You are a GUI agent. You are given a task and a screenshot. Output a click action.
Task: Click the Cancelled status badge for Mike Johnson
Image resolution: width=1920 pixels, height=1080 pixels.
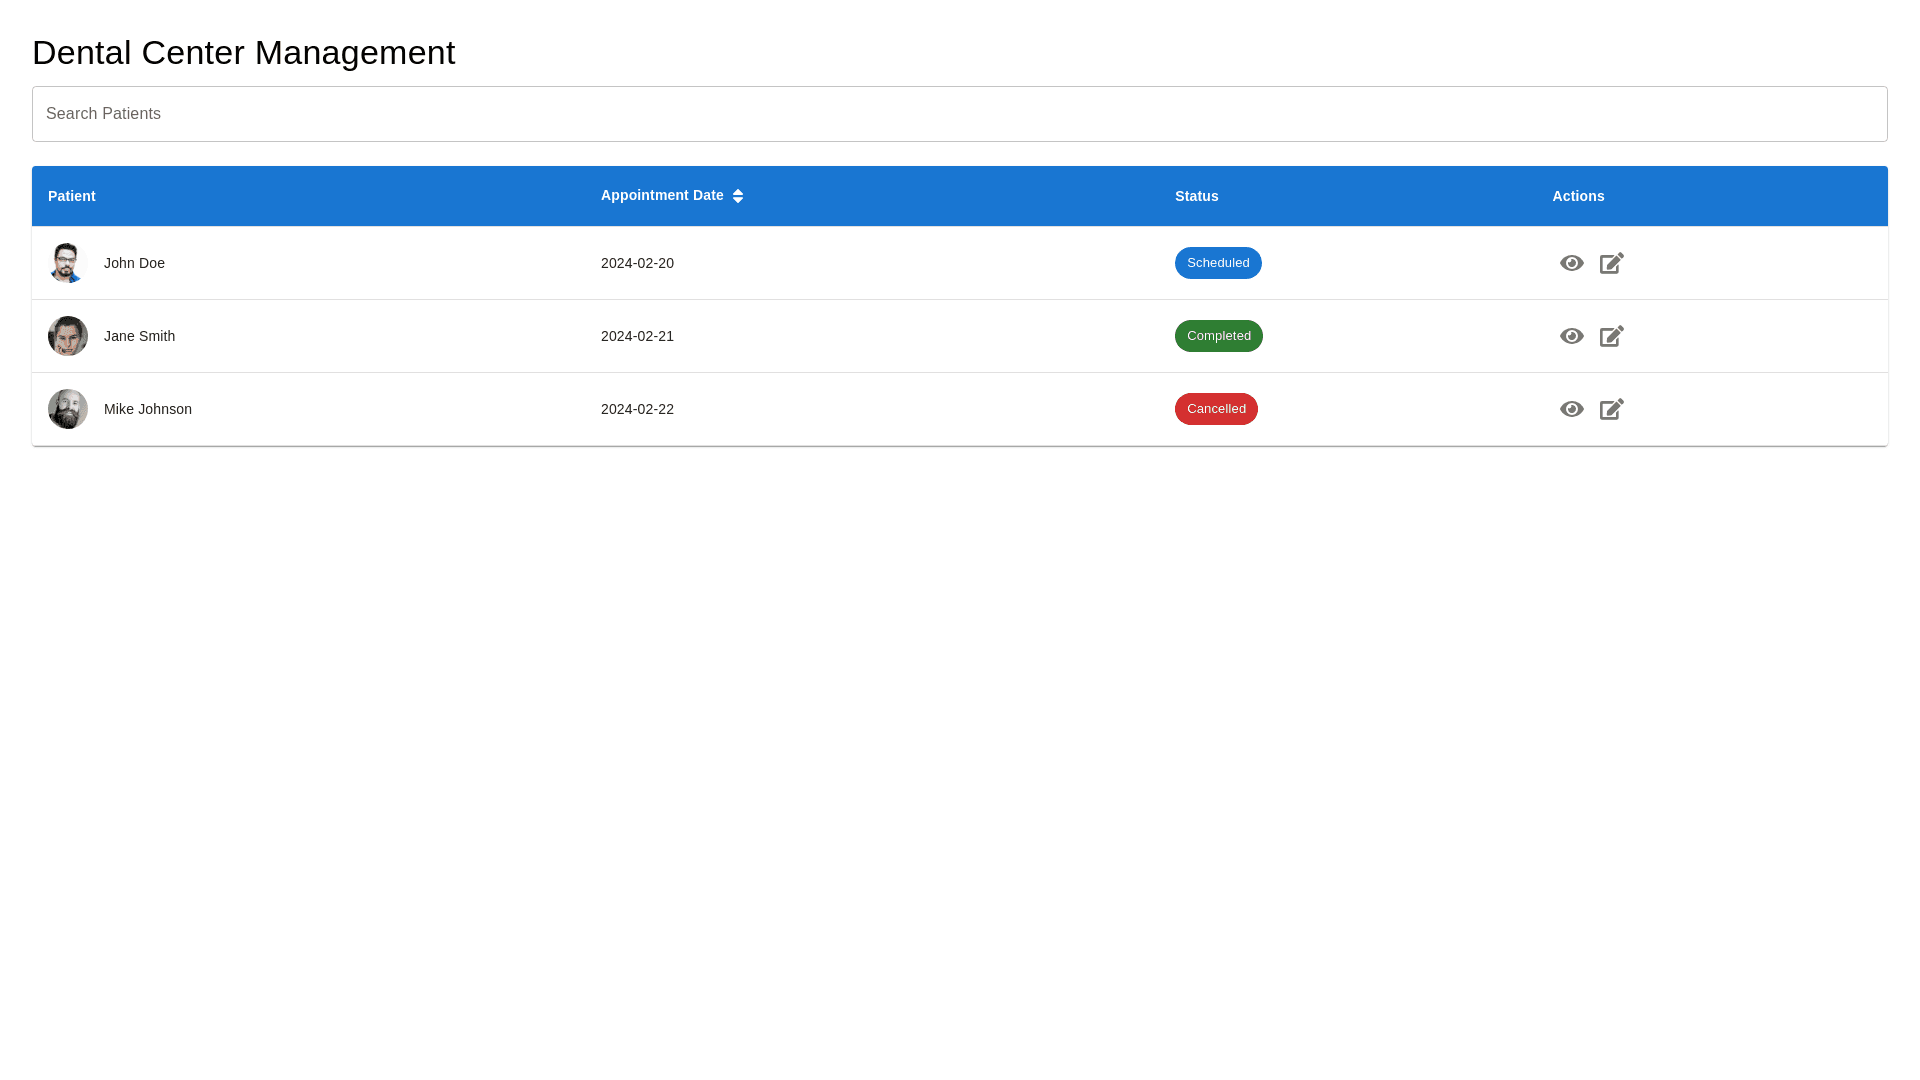click(1216, 409)
